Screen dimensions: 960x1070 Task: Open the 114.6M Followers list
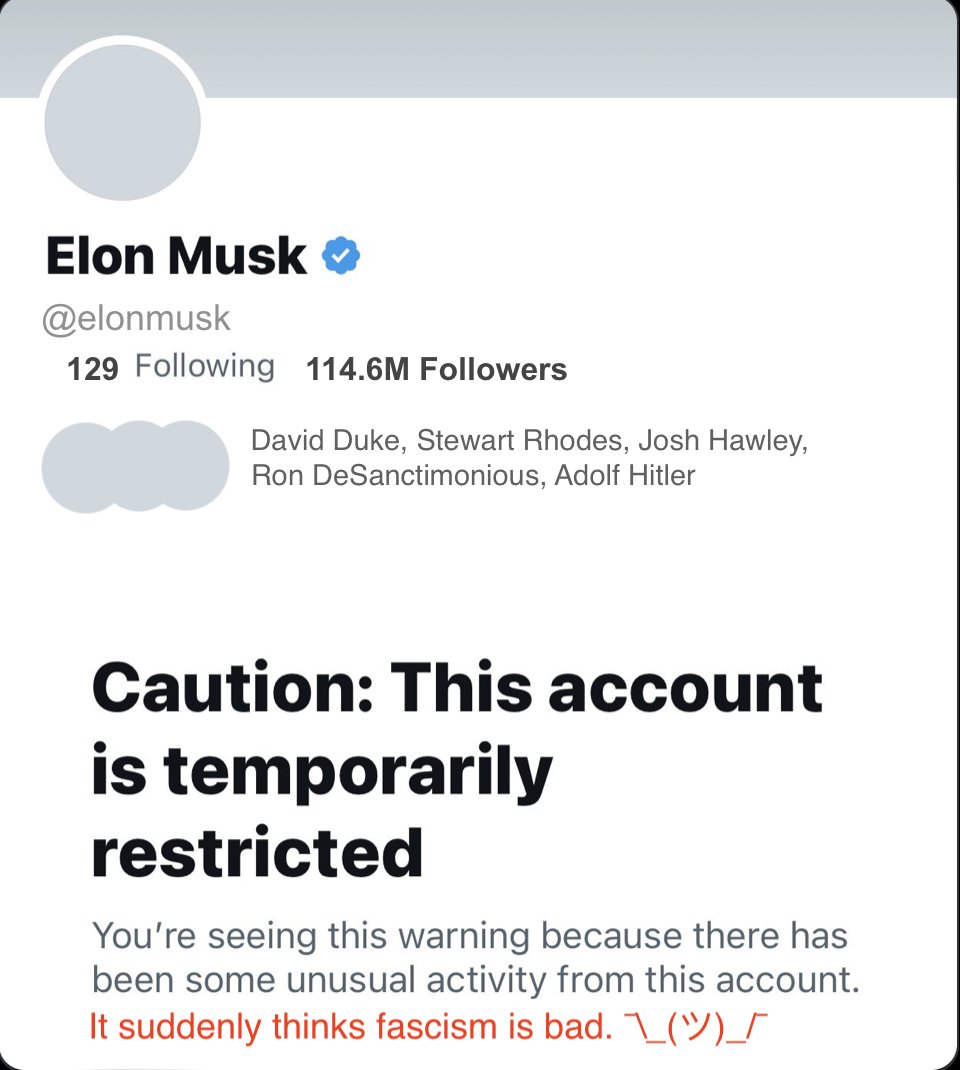(x=436, y=370)
